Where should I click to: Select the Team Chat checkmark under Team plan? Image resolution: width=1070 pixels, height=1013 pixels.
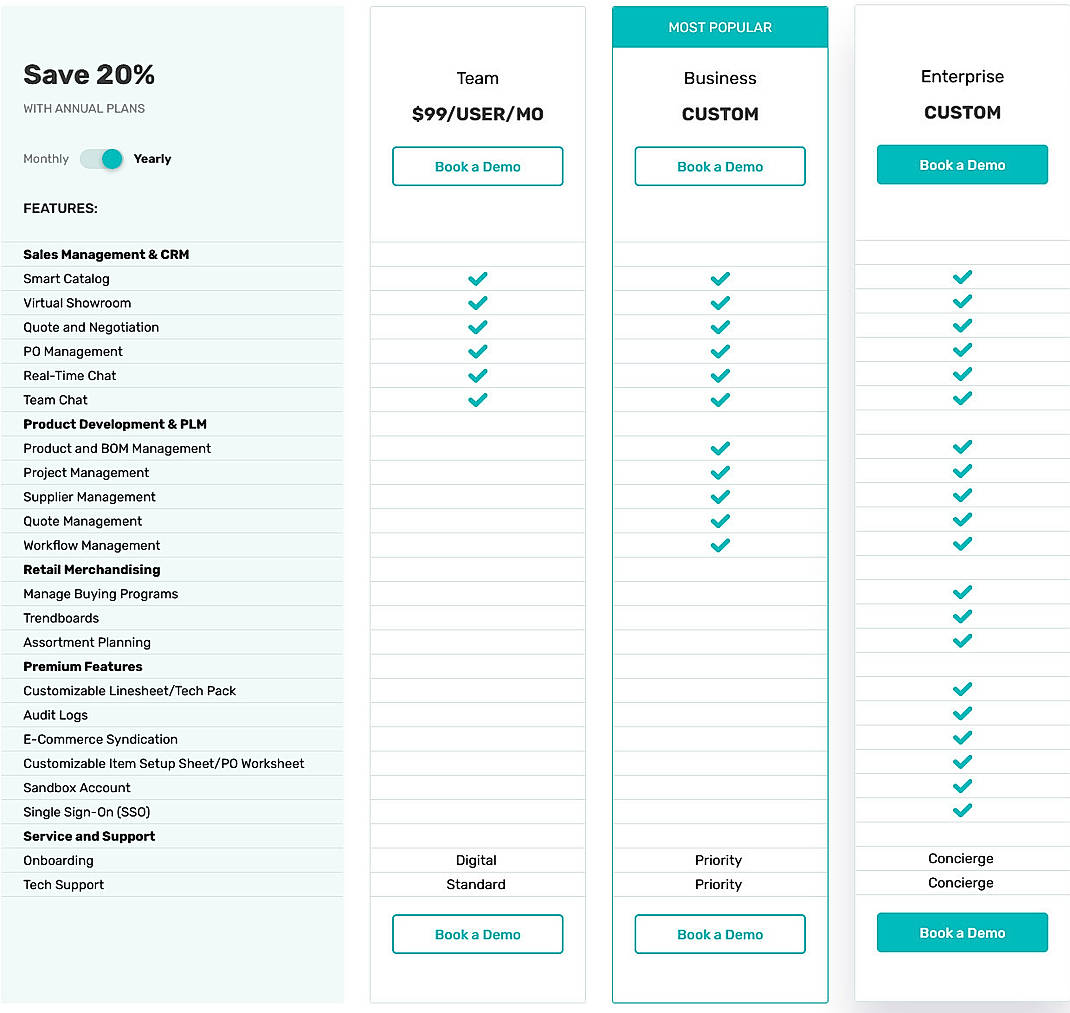tap(477, 399)
